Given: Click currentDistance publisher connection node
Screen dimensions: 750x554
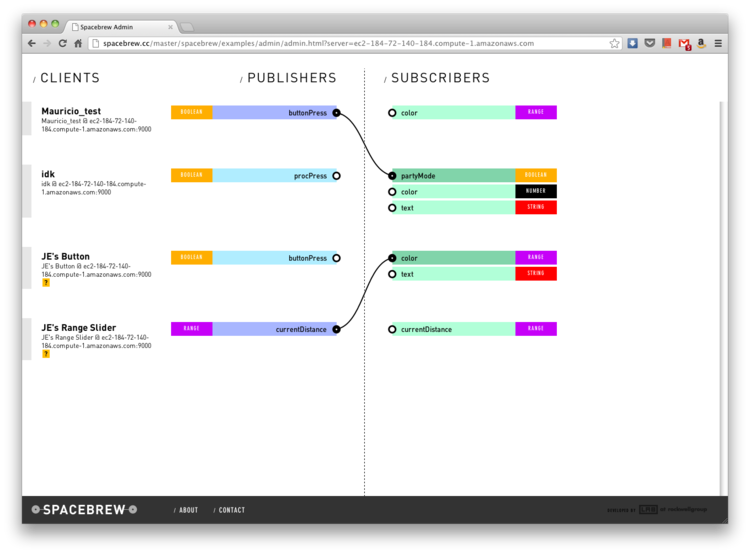Looking at the screenshot, I should pyautogui.click(x=336, y=329).
